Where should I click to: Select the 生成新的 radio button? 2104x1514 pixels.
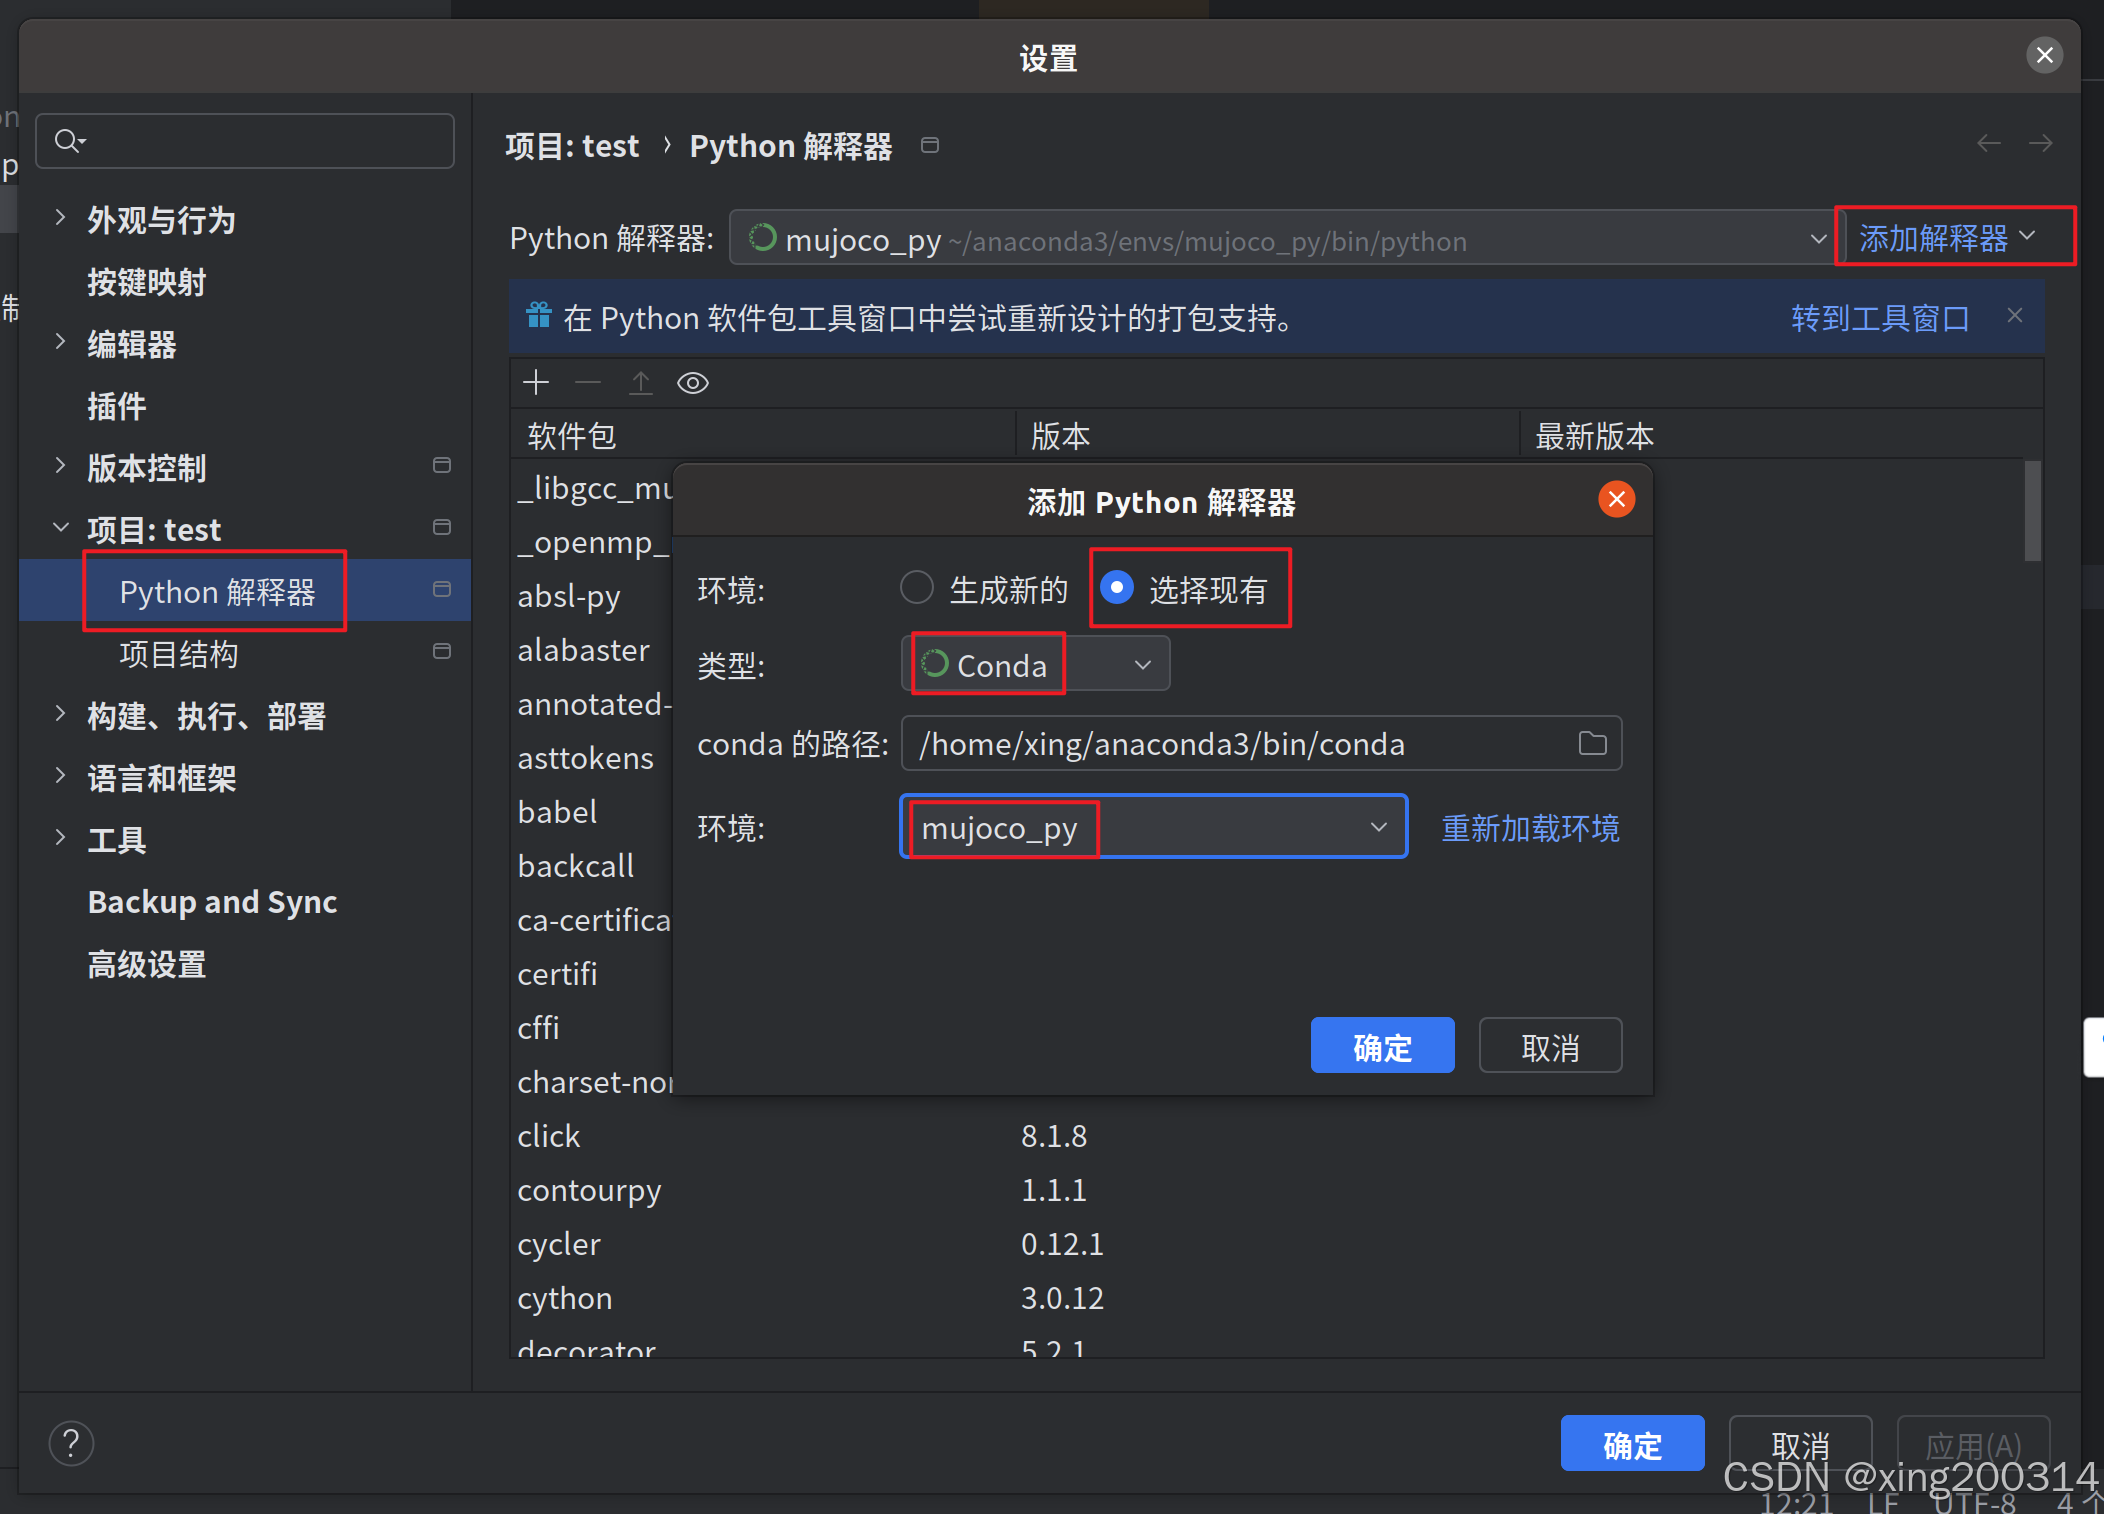[916, 588]
